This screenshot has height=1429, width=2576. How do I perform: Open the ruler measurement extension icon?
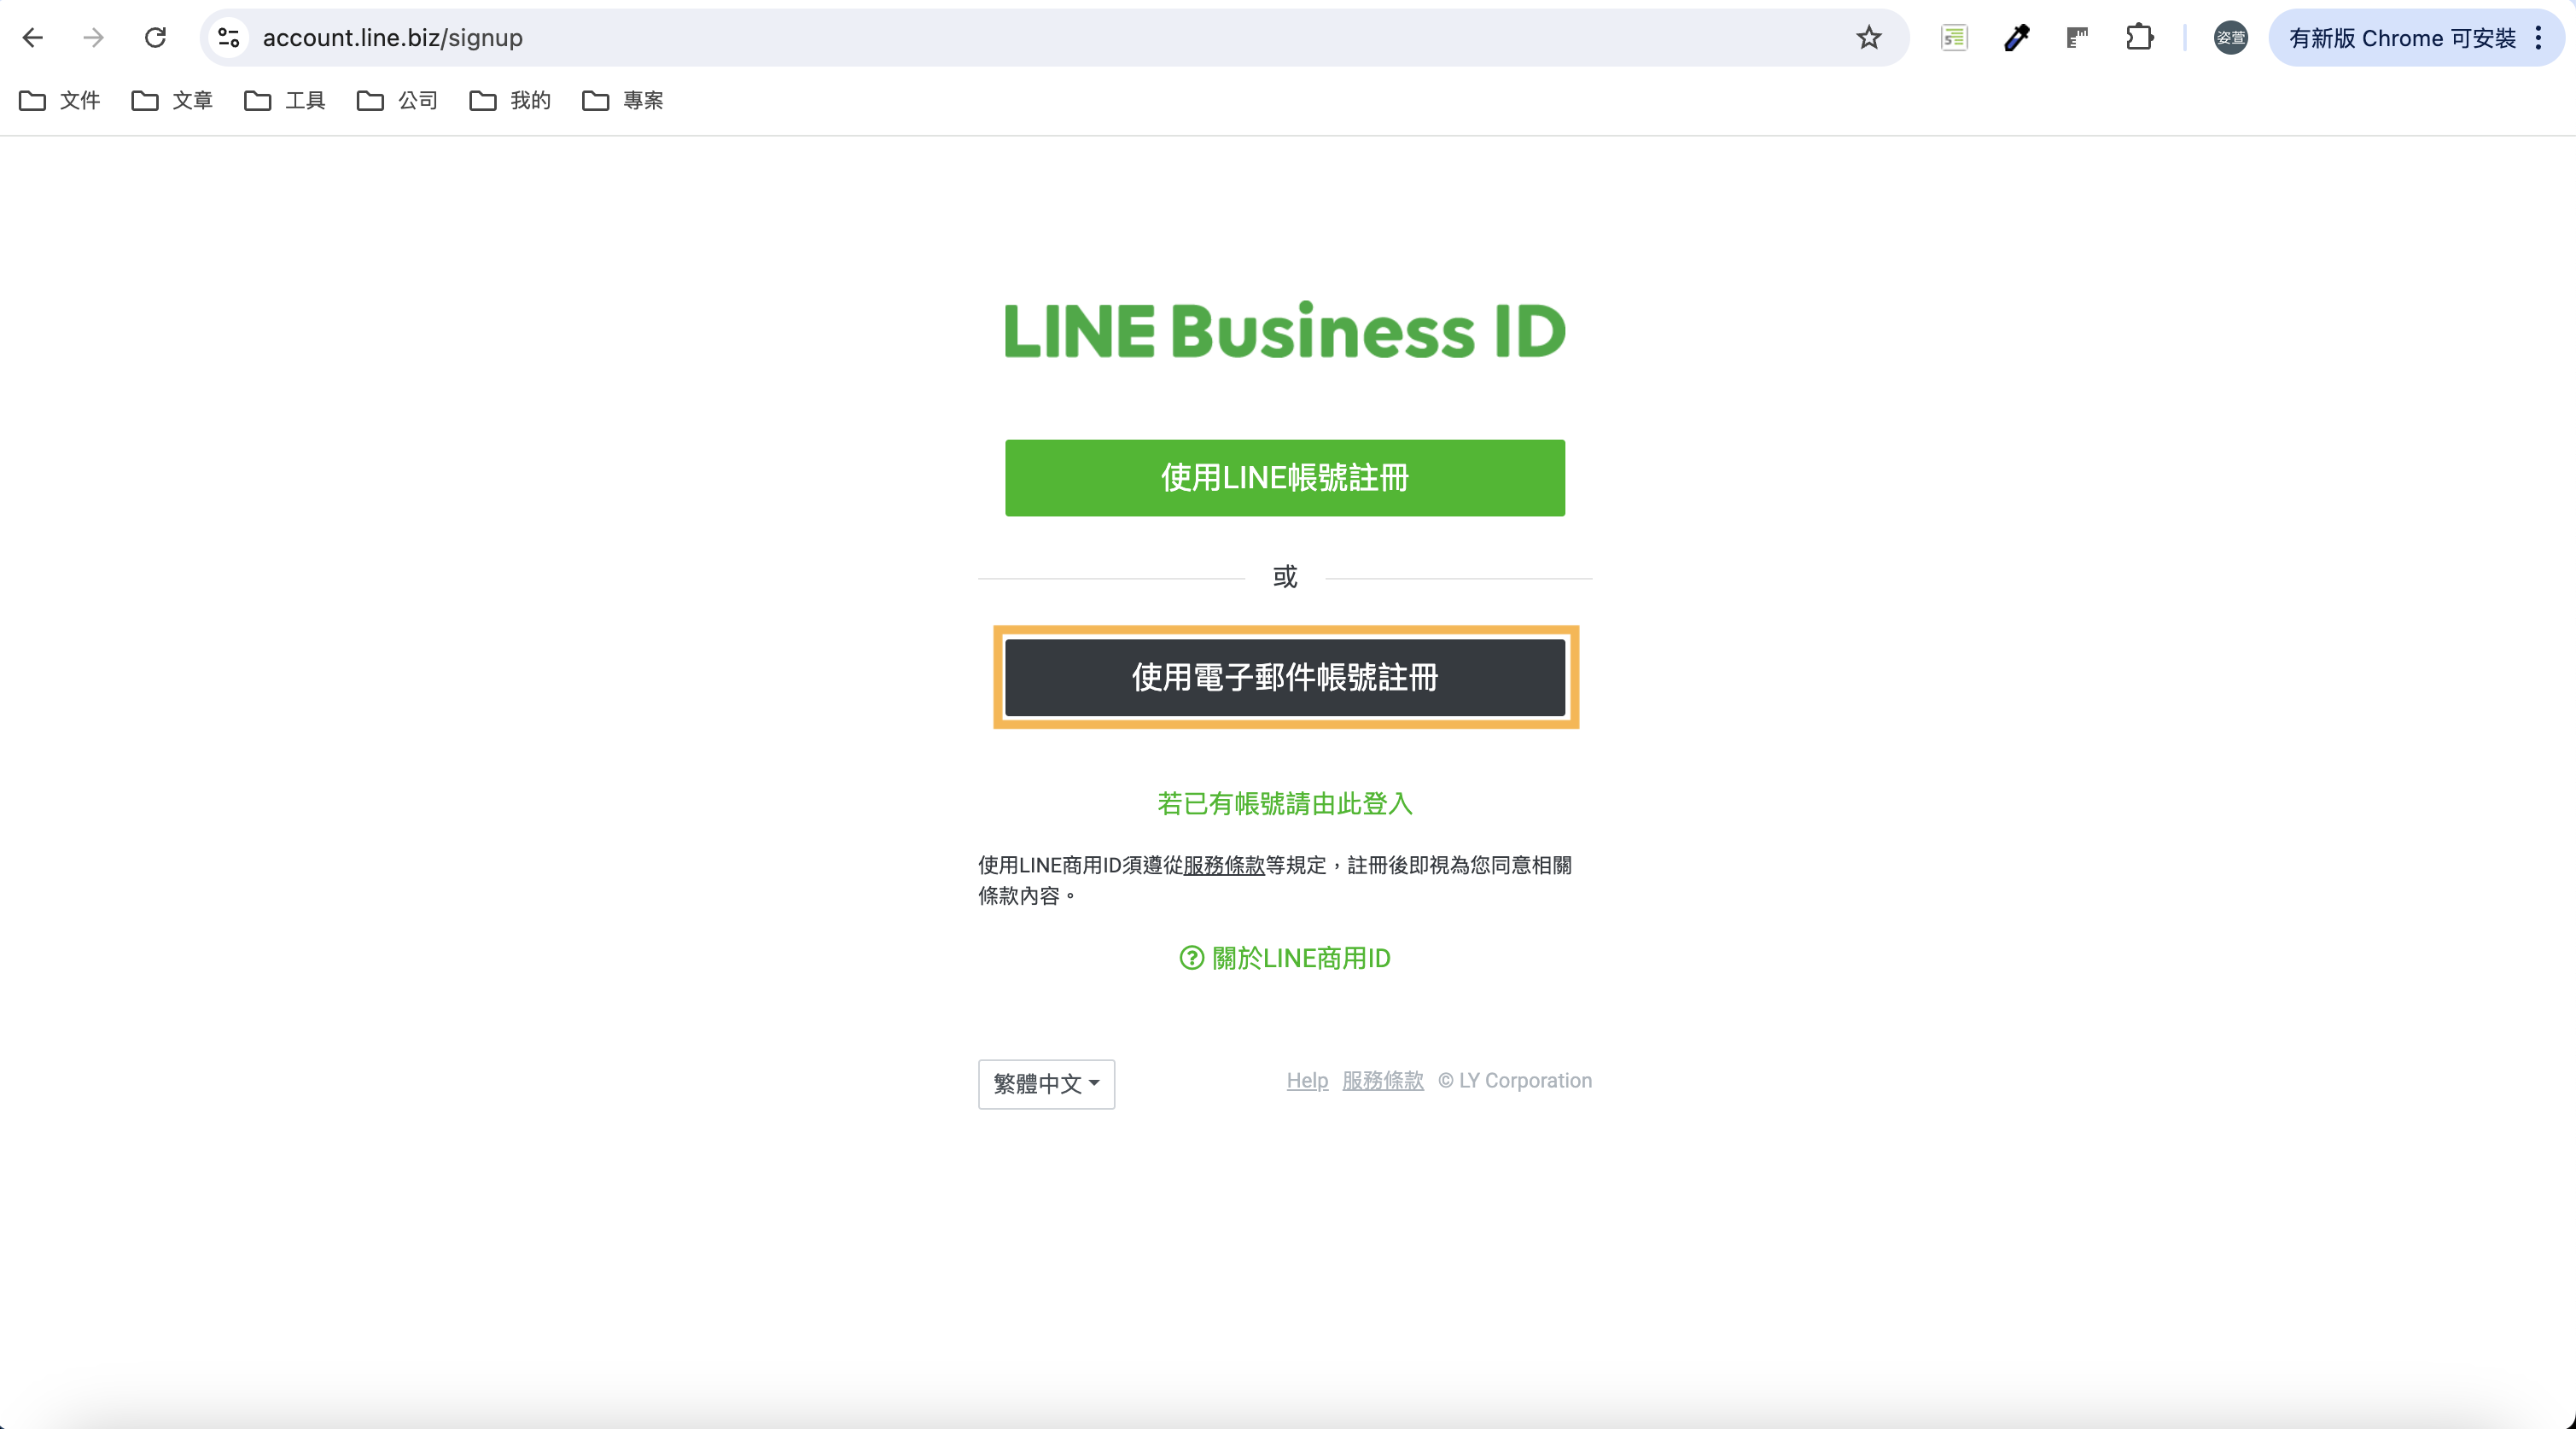(x=2078, y=38)
